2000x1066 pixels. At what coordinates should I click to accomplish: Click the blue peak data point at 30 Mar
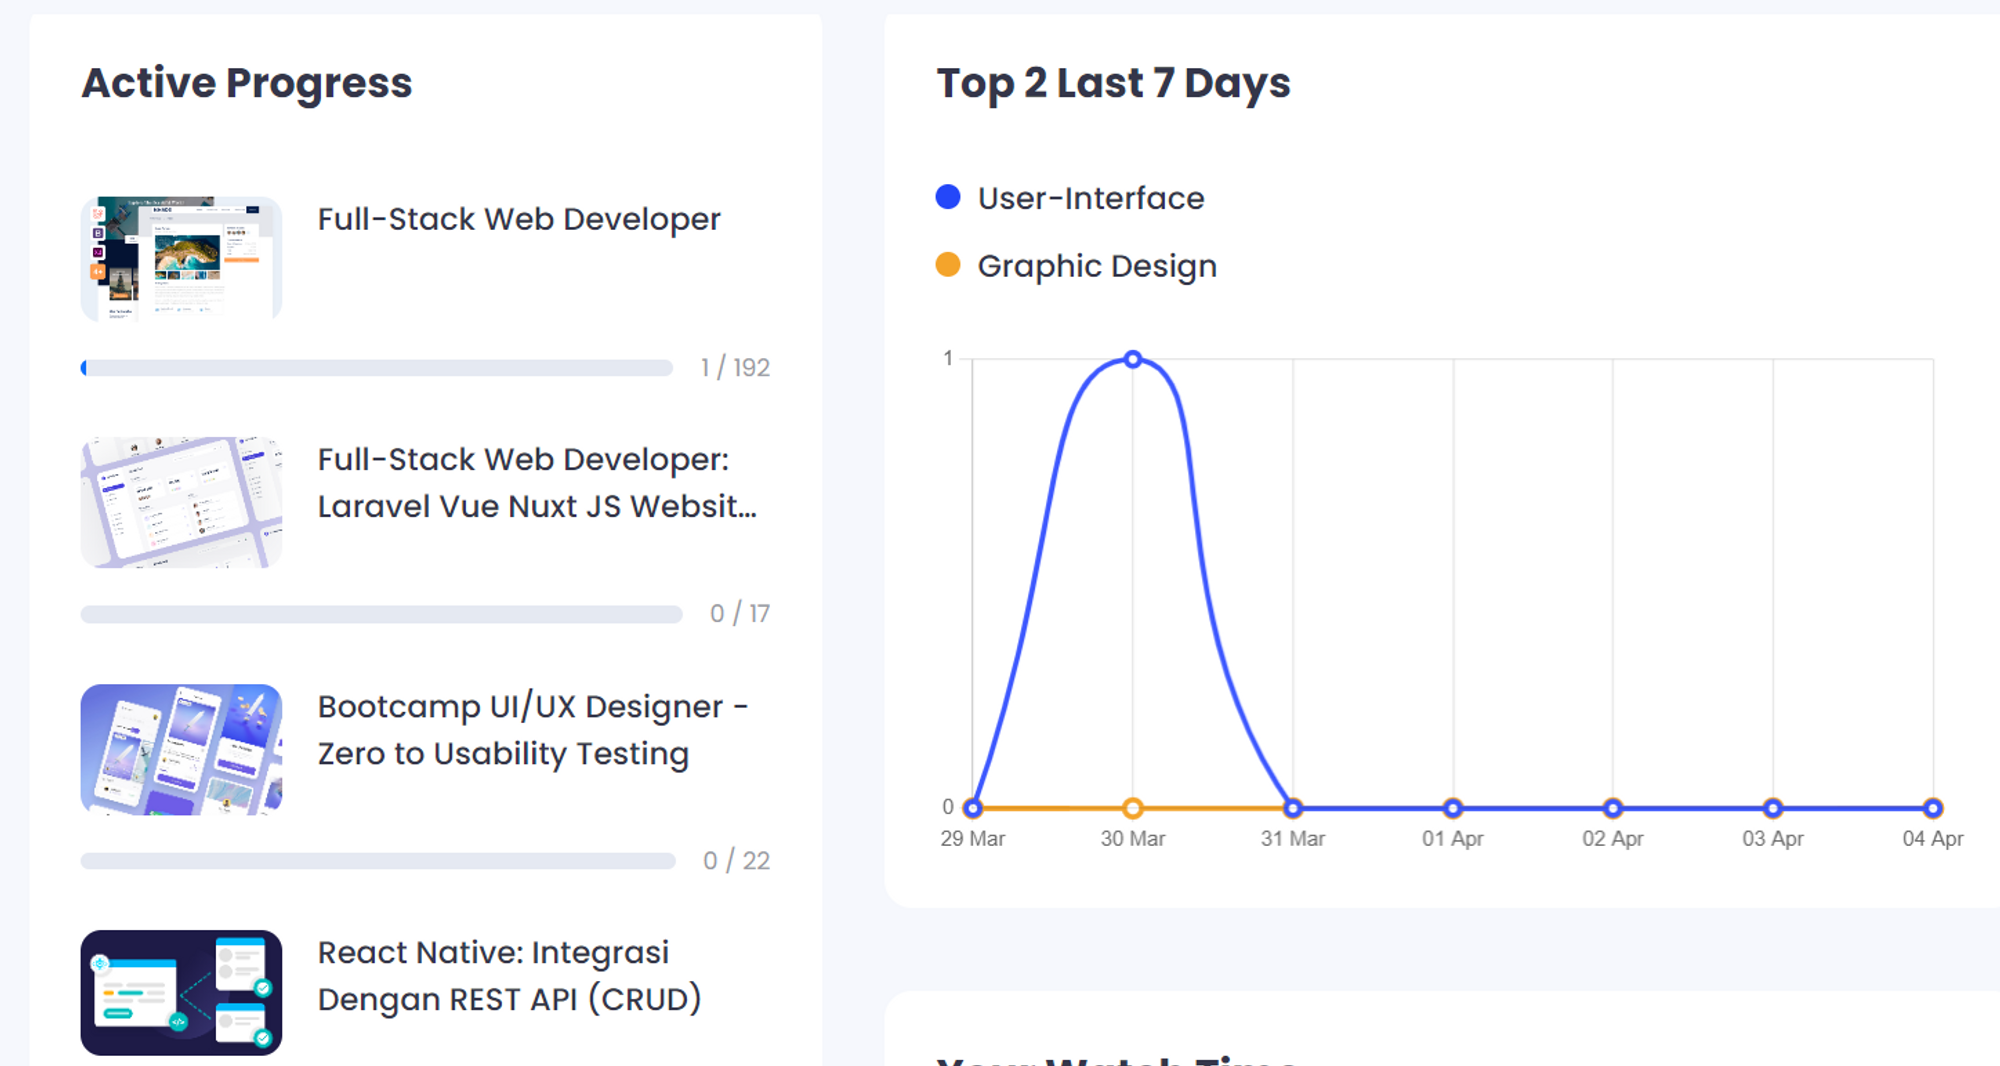pos(1133,359)
